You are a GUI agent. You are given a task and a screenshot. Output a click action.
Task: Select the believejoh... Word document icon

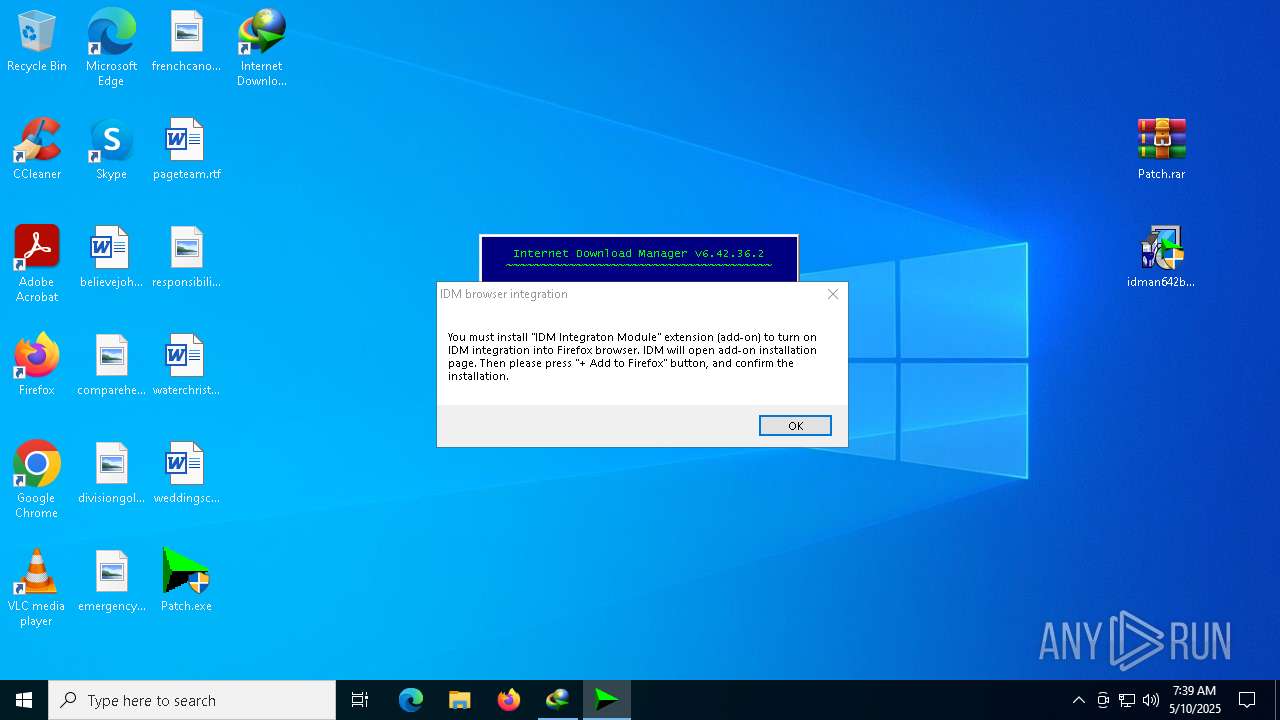pos(111,258)
